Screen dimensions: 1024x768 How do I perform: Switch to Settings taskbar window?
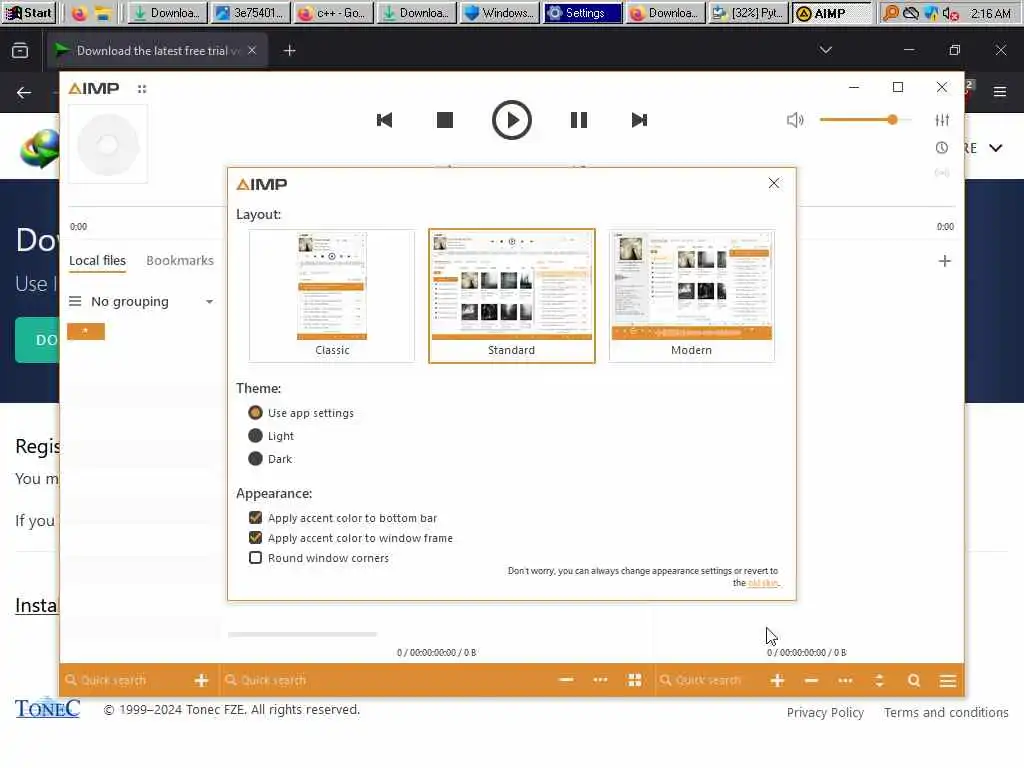[581, 13]
